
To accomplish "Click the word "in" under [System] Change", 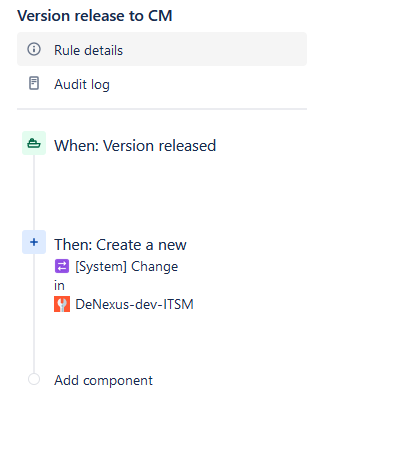I will pos(59,286).
